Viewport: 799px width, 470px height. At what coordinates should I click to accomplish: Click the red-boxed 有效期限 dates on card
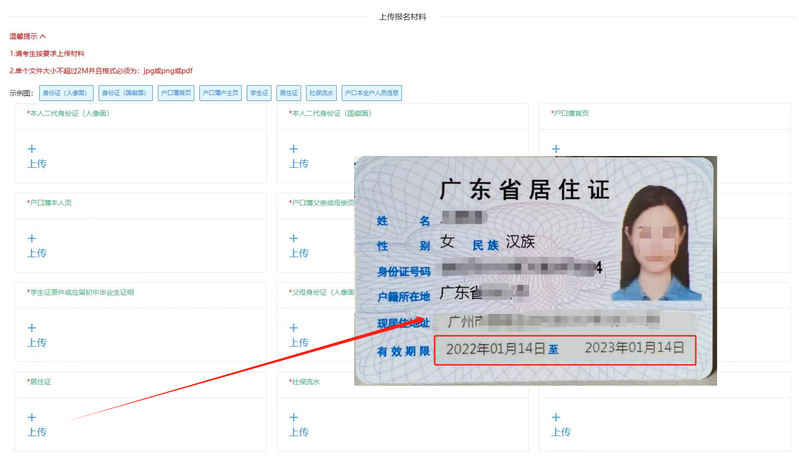click(565, 349)
